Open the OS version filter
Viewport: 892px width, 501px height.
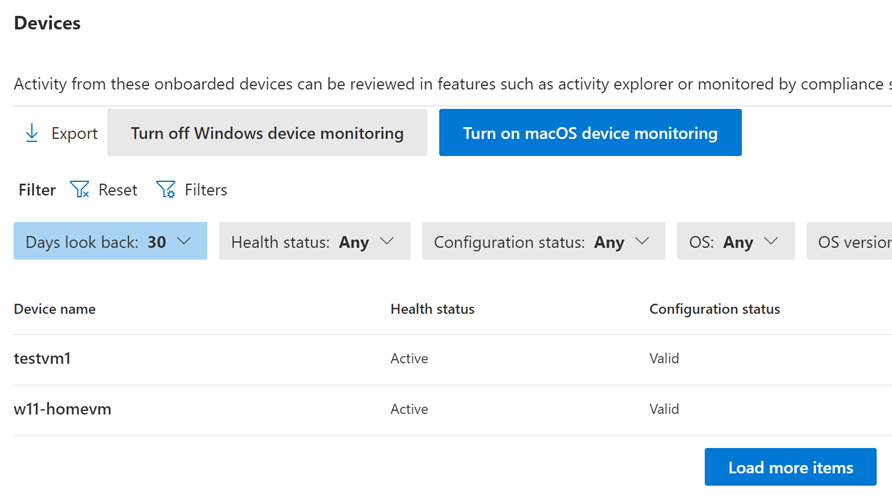point(852,241)
